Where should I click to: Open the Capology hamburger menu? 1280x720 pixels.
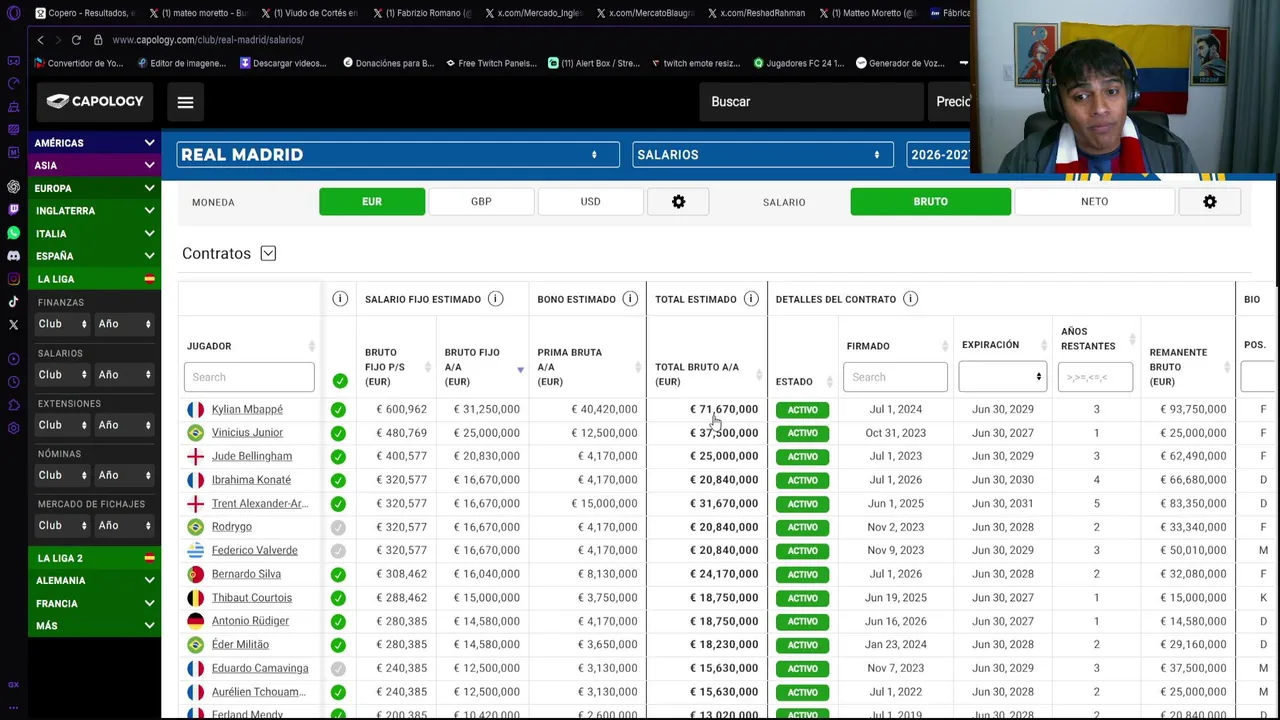pos(185,102)
